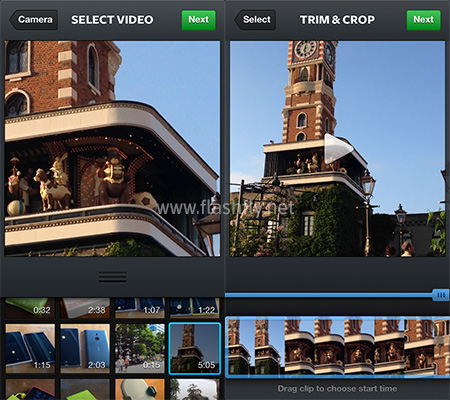Click the SELECT VIDEO title
This screenshot has height=400, width=450.
click(x=112, y=20)
